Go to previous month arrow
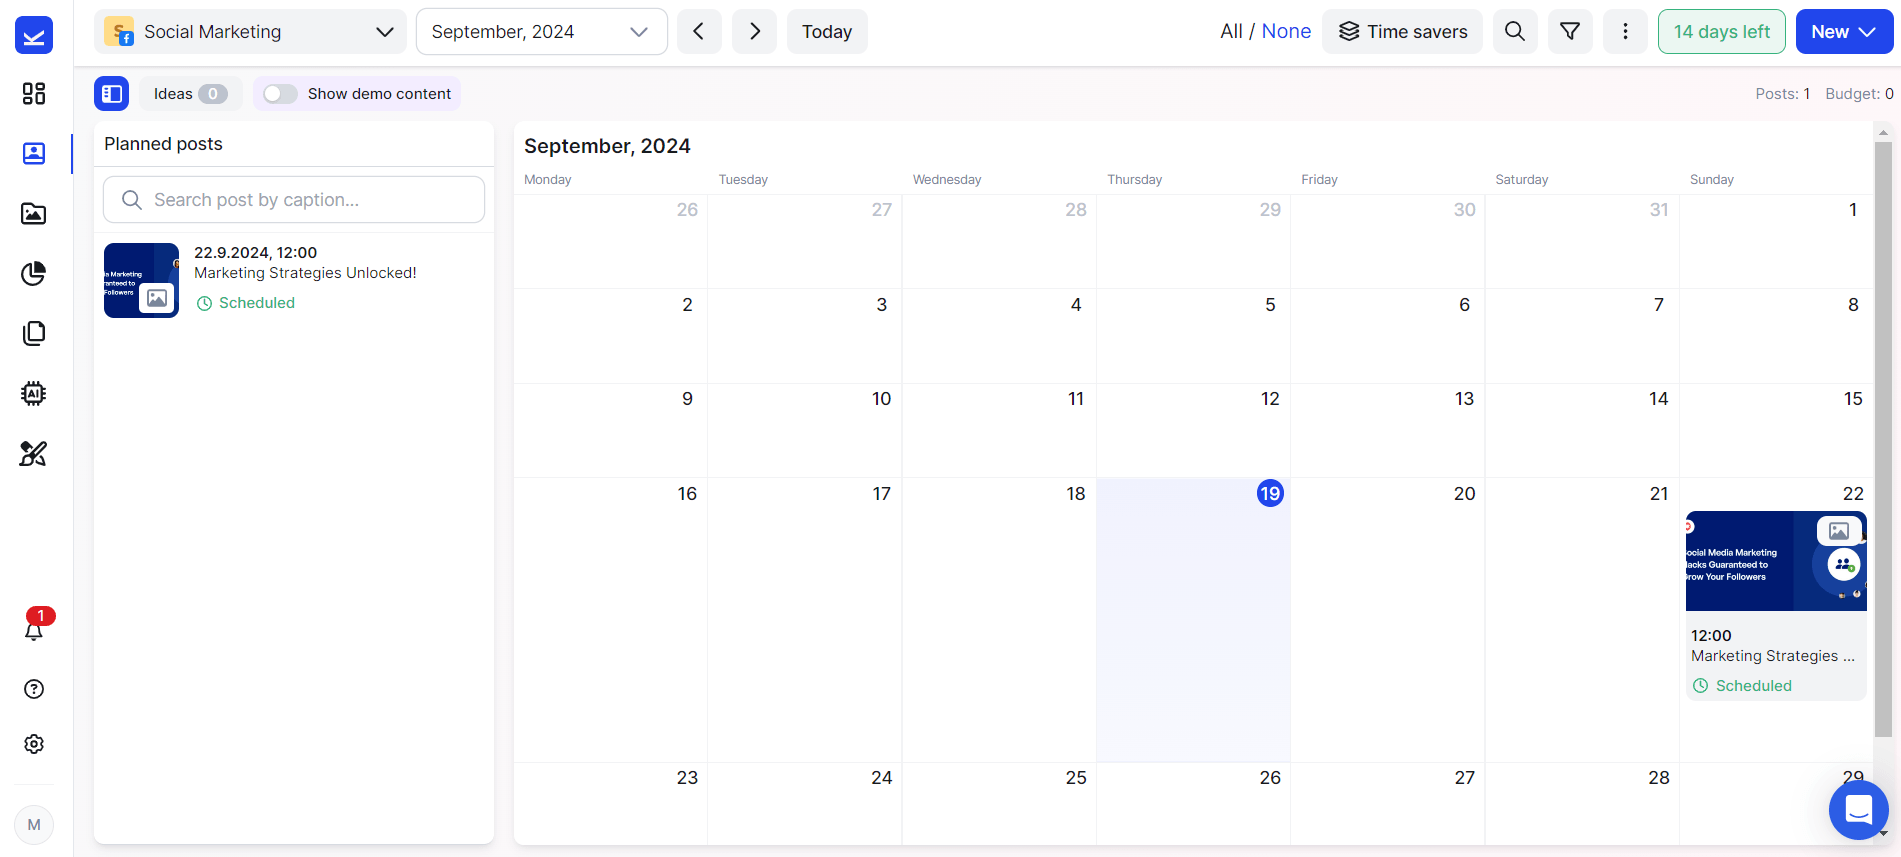This screenshot has width=1901, height=857. point(699,32)
